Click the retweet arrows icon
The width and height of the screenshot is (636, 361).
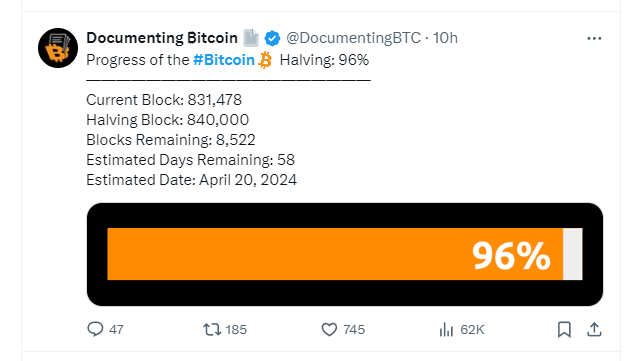click(212, 329)
